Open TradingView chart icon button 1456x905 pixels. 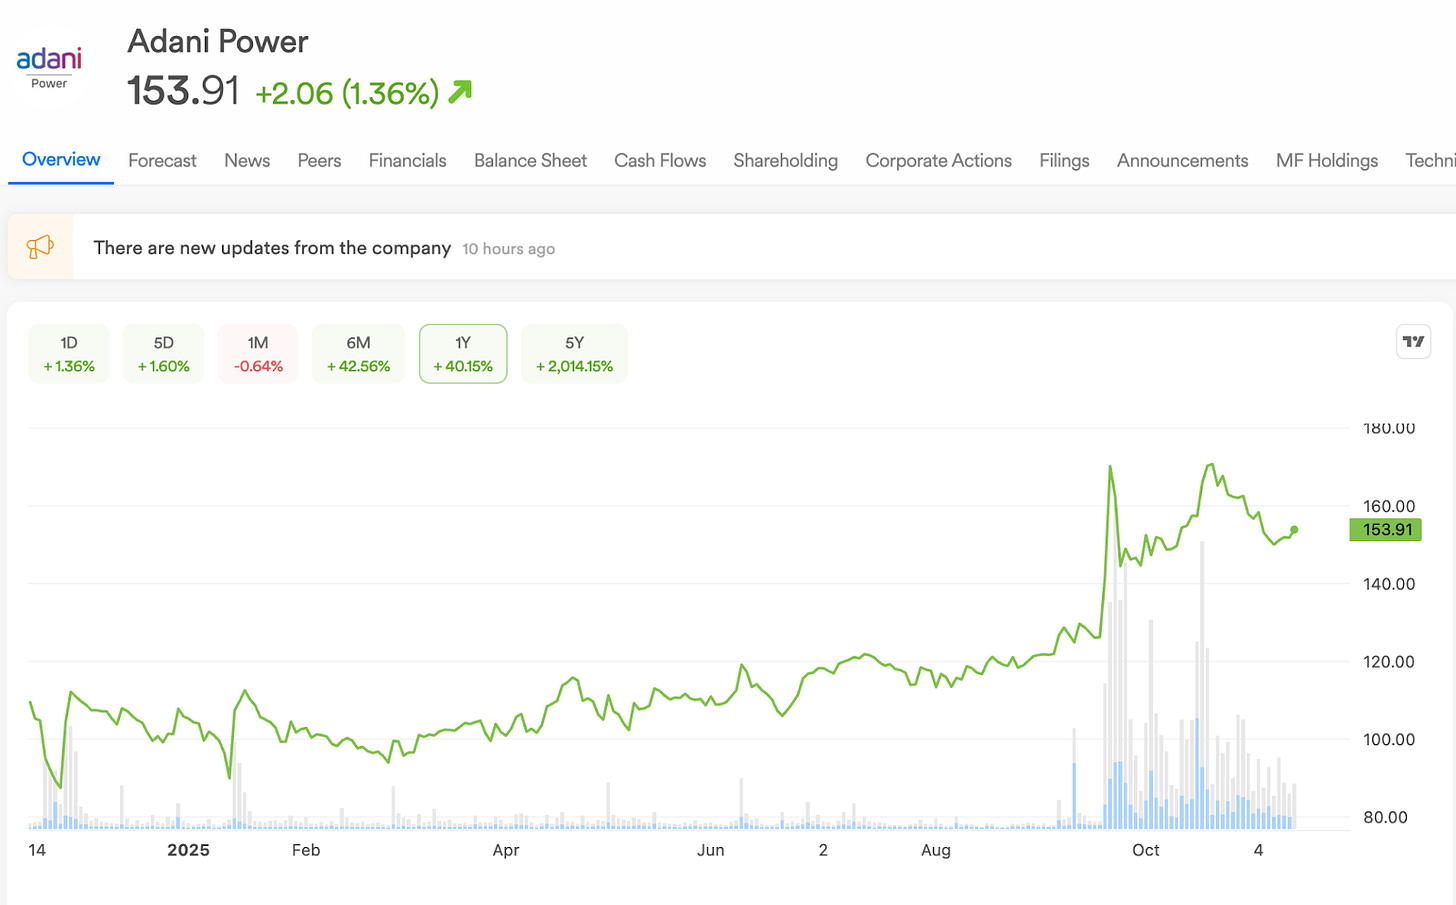click(x=1413, y=342)
